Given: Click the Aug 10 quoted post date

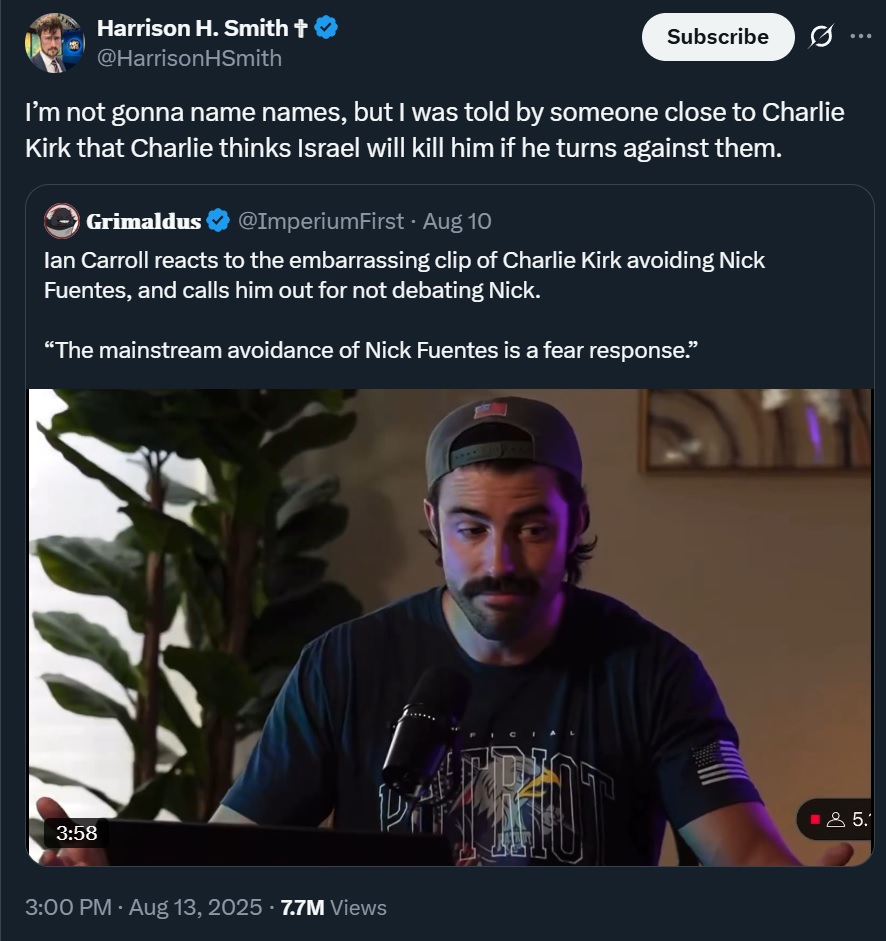Looking at the screenshot, I should (x=457, y=221).
